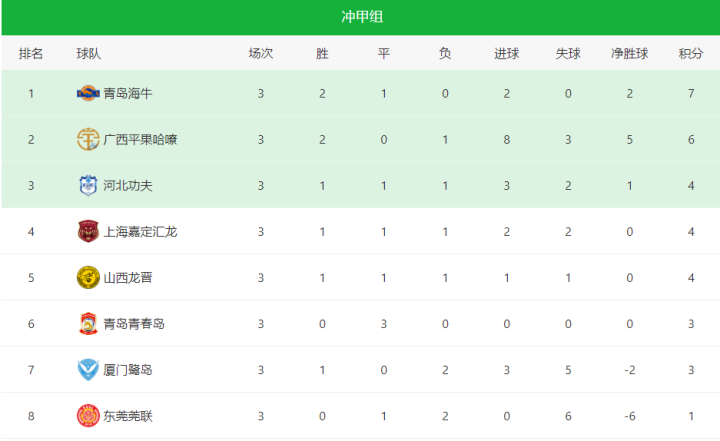Click the 积分 column header

coord(690,54)
